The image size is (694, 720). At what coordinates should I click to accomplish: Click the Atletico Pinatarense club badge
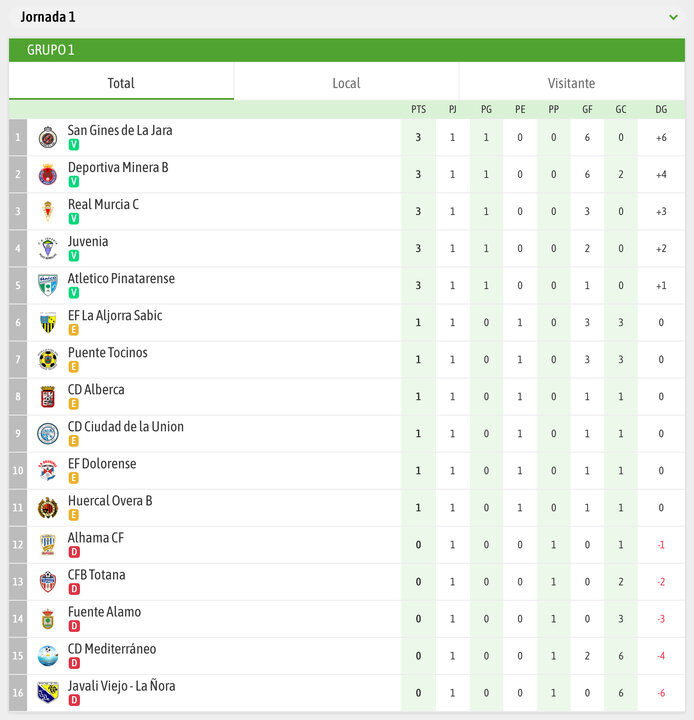click(47, 286)
